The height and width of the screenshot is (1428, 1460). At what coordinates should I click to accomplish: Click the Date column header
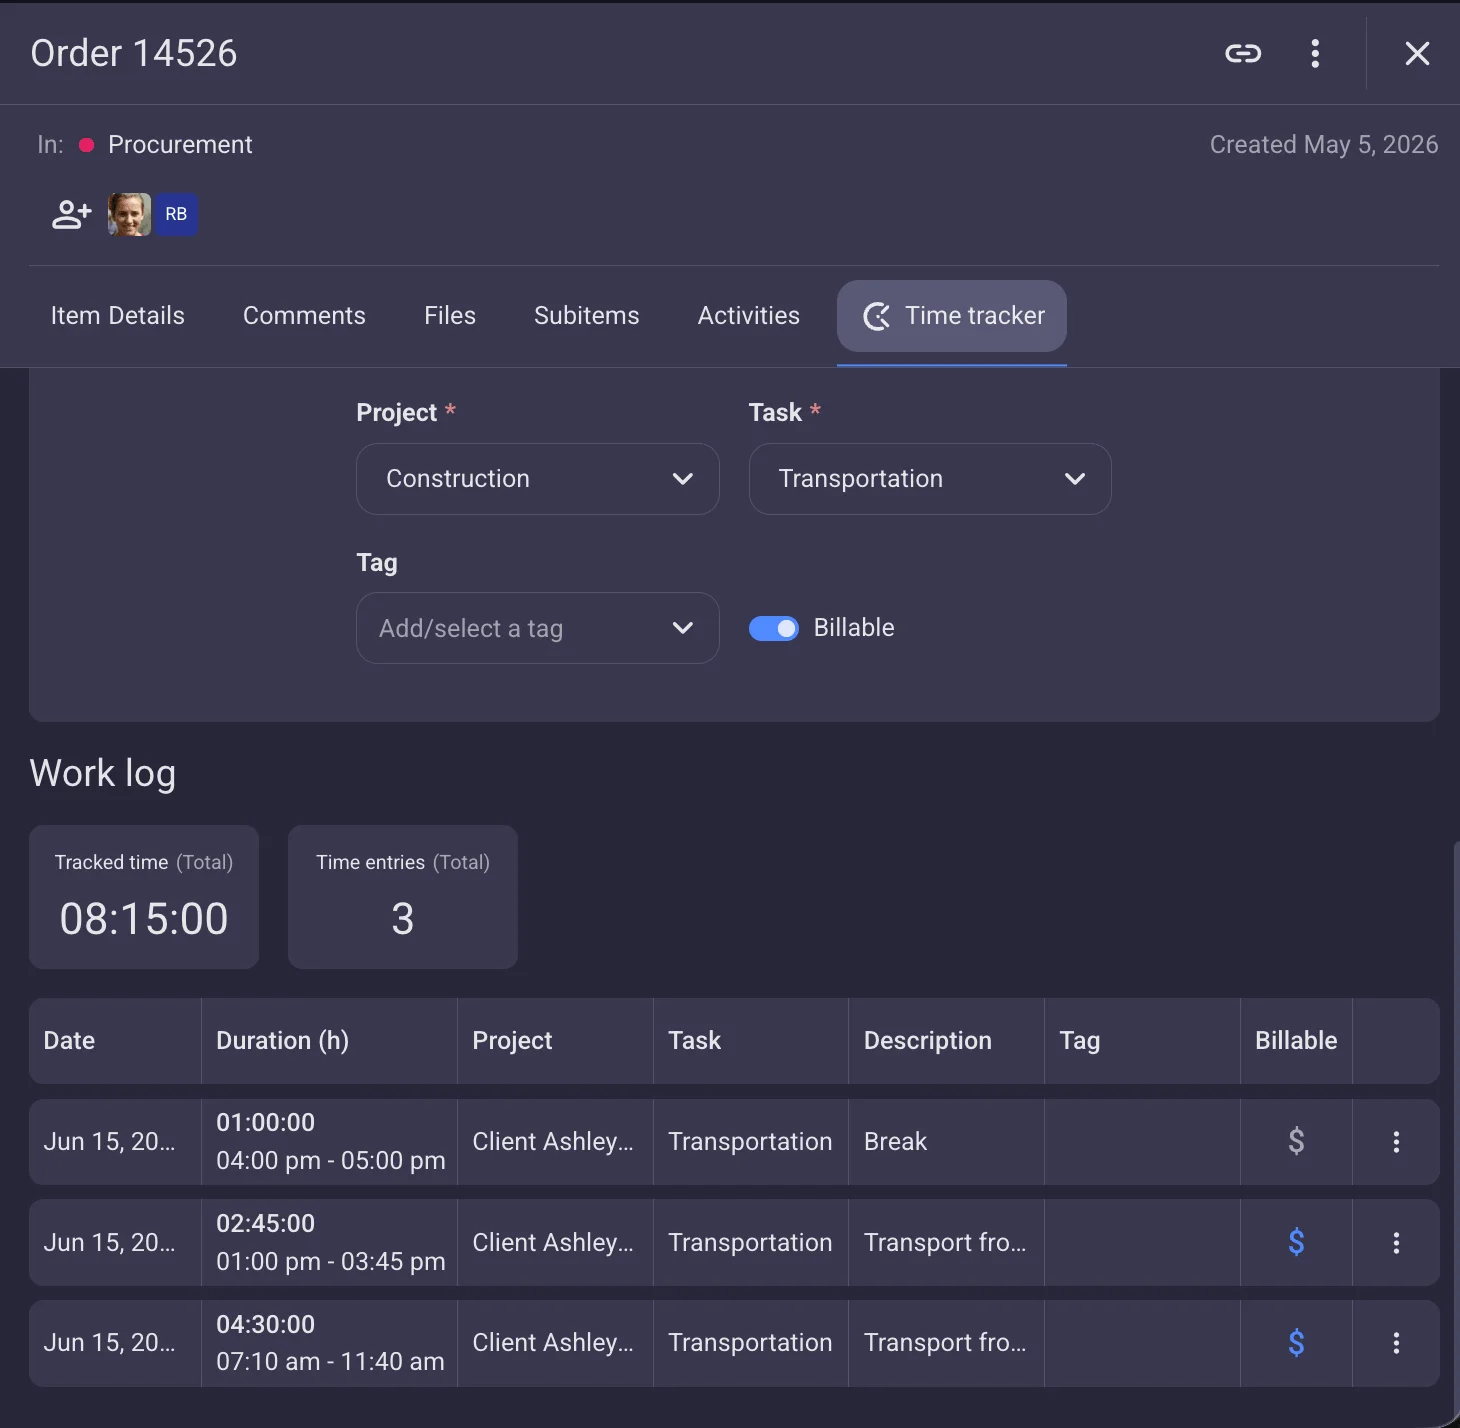pos(115,1041)
